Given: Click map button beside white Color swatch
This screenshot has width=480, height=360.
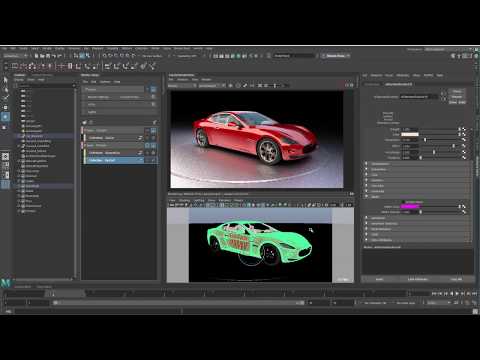Looking at the screenshot, I should click(x=464, y=134).
